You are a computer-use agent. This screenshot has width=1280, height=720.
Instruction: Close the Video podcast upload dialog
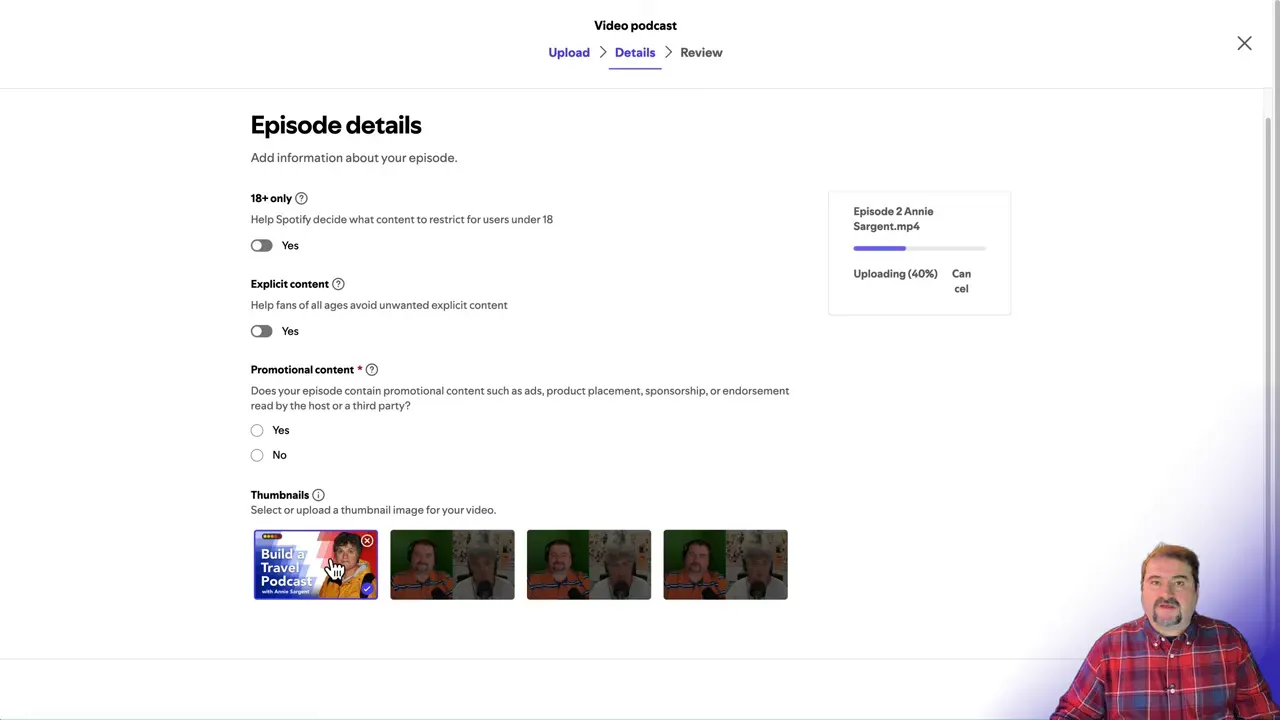click(x=1244, y=43)
